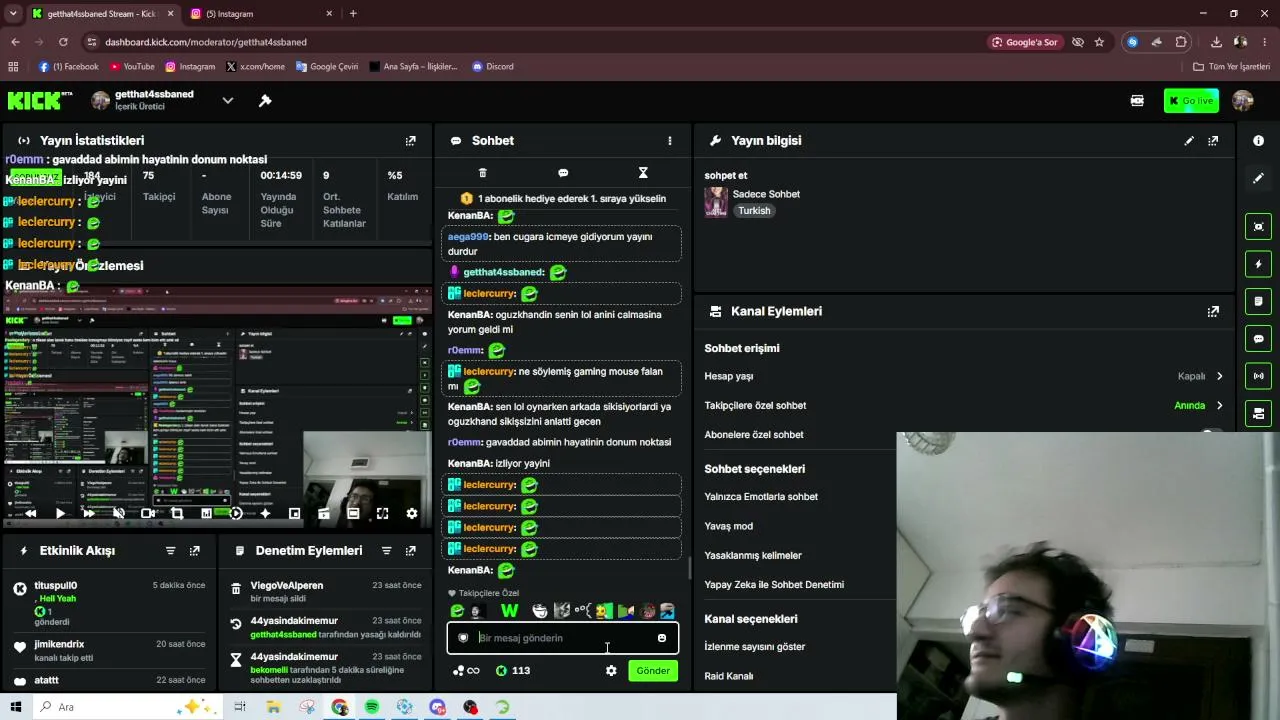Click the trash icon in chat toolbar
This screenshot has width=1280, height=720.
pyautogui.click(x=483, y=173)
